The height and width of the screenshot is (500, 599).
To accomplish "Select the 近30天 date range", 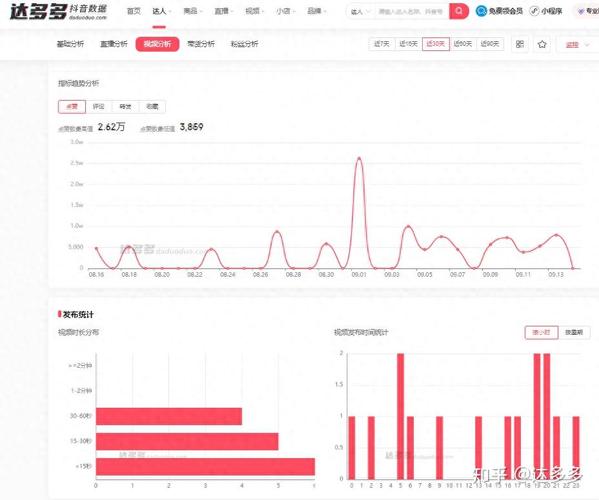I will (x=435, y=44).
